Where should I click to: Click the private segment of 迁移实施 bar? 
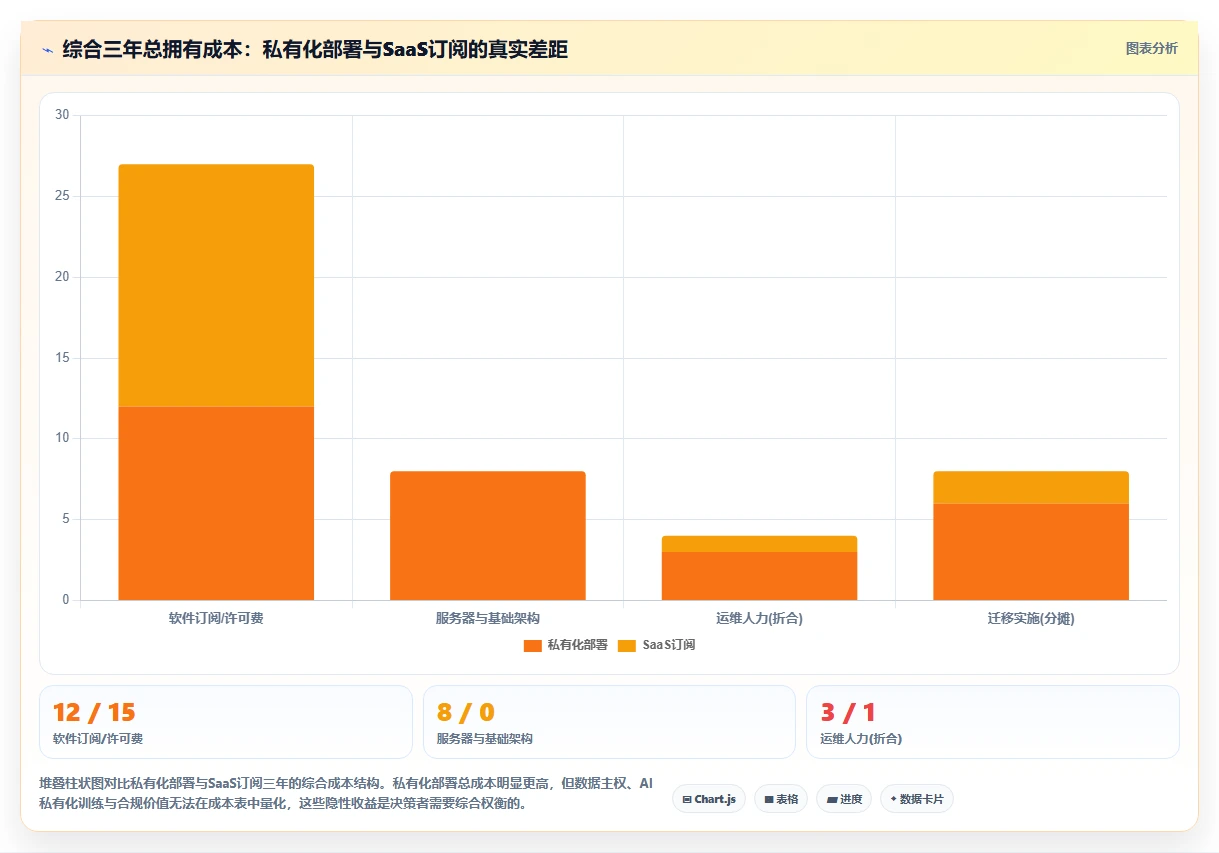pyautogui.click(x=1031, y=552)
